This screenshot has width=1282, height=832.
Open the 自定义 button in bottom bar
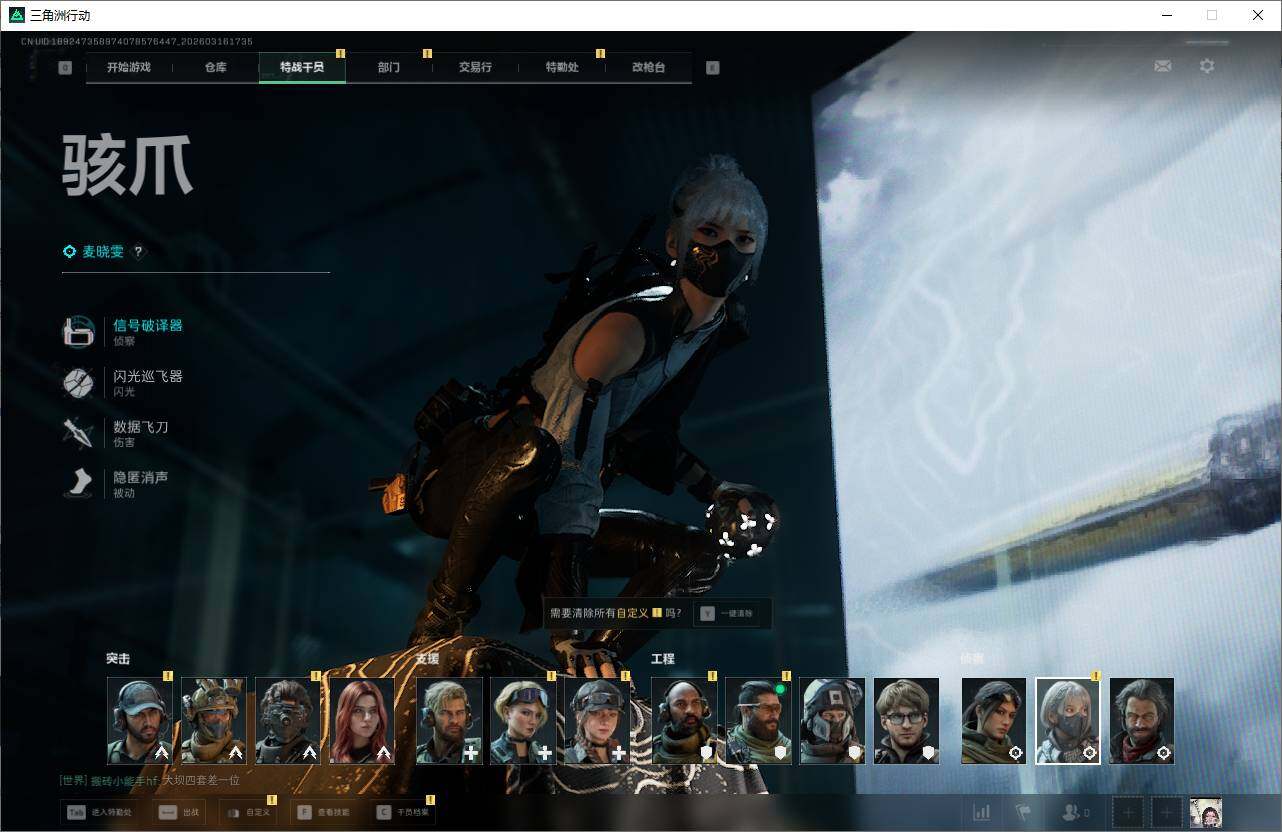point(247,813)
